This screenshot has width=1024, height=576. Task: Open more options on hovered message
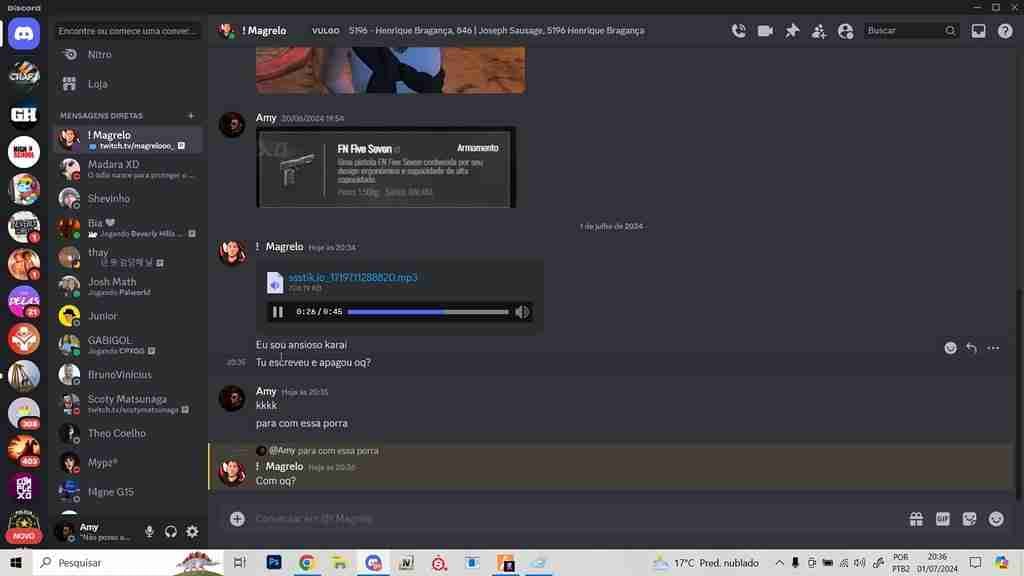(x=993, y=348)
